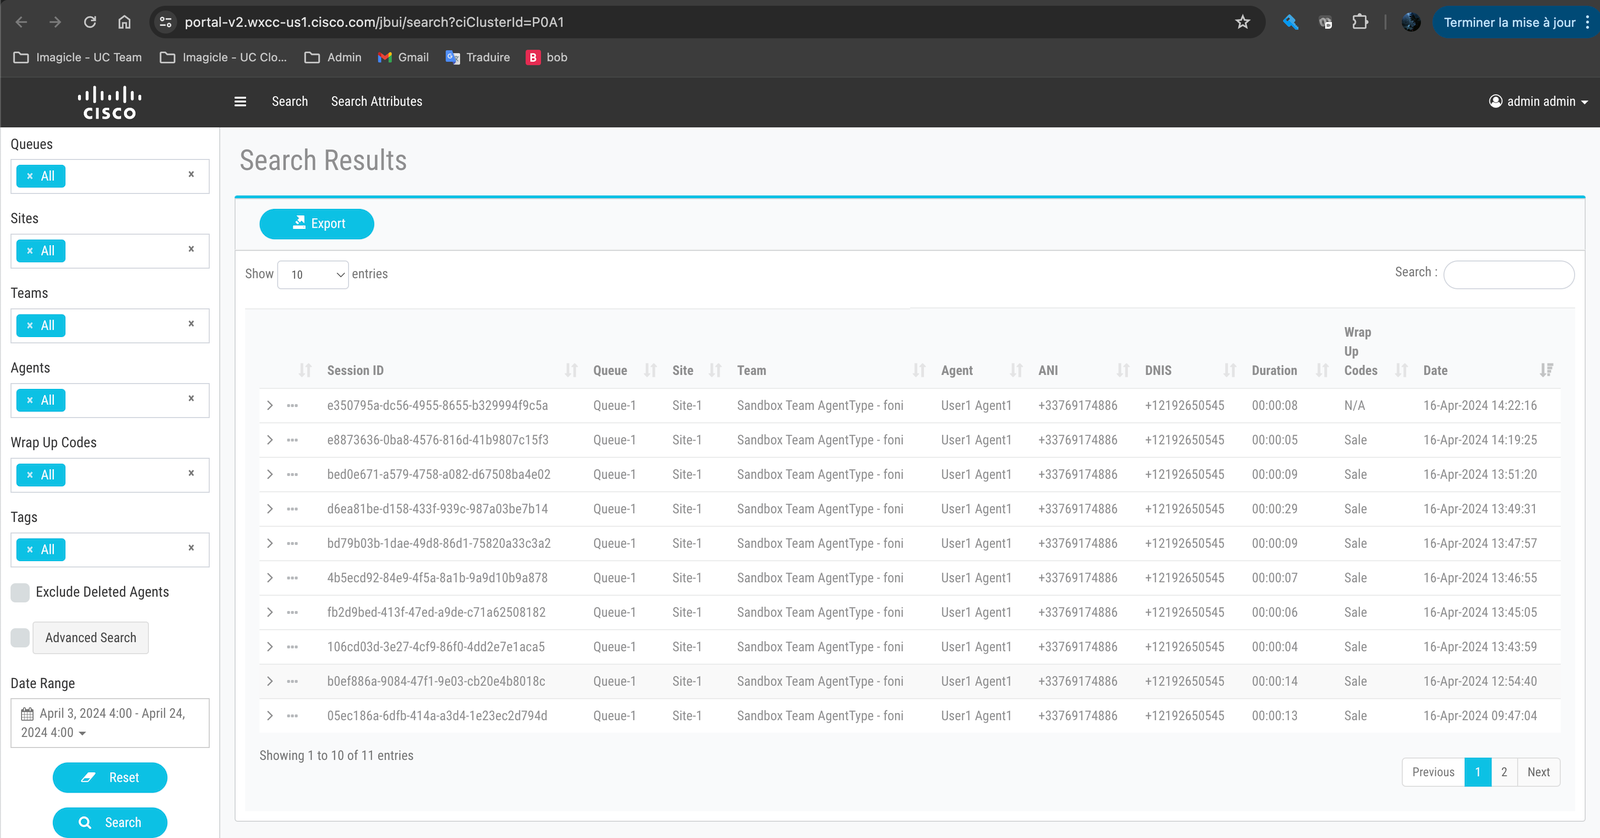Bookmark this page with the star icon
Viewport: 1600px width, 838px height.
tap(1242, 22)
